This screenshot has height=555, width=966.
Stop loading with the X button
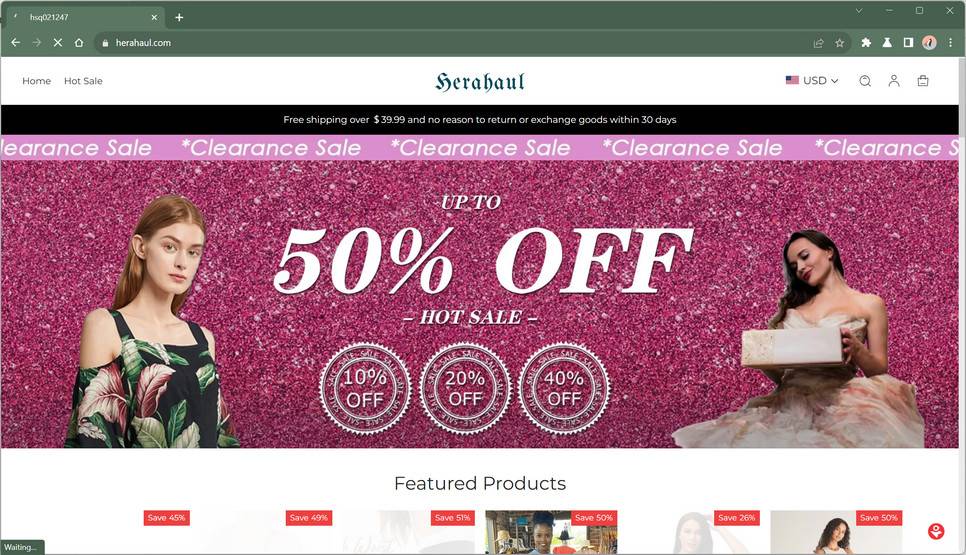[57, 43]
